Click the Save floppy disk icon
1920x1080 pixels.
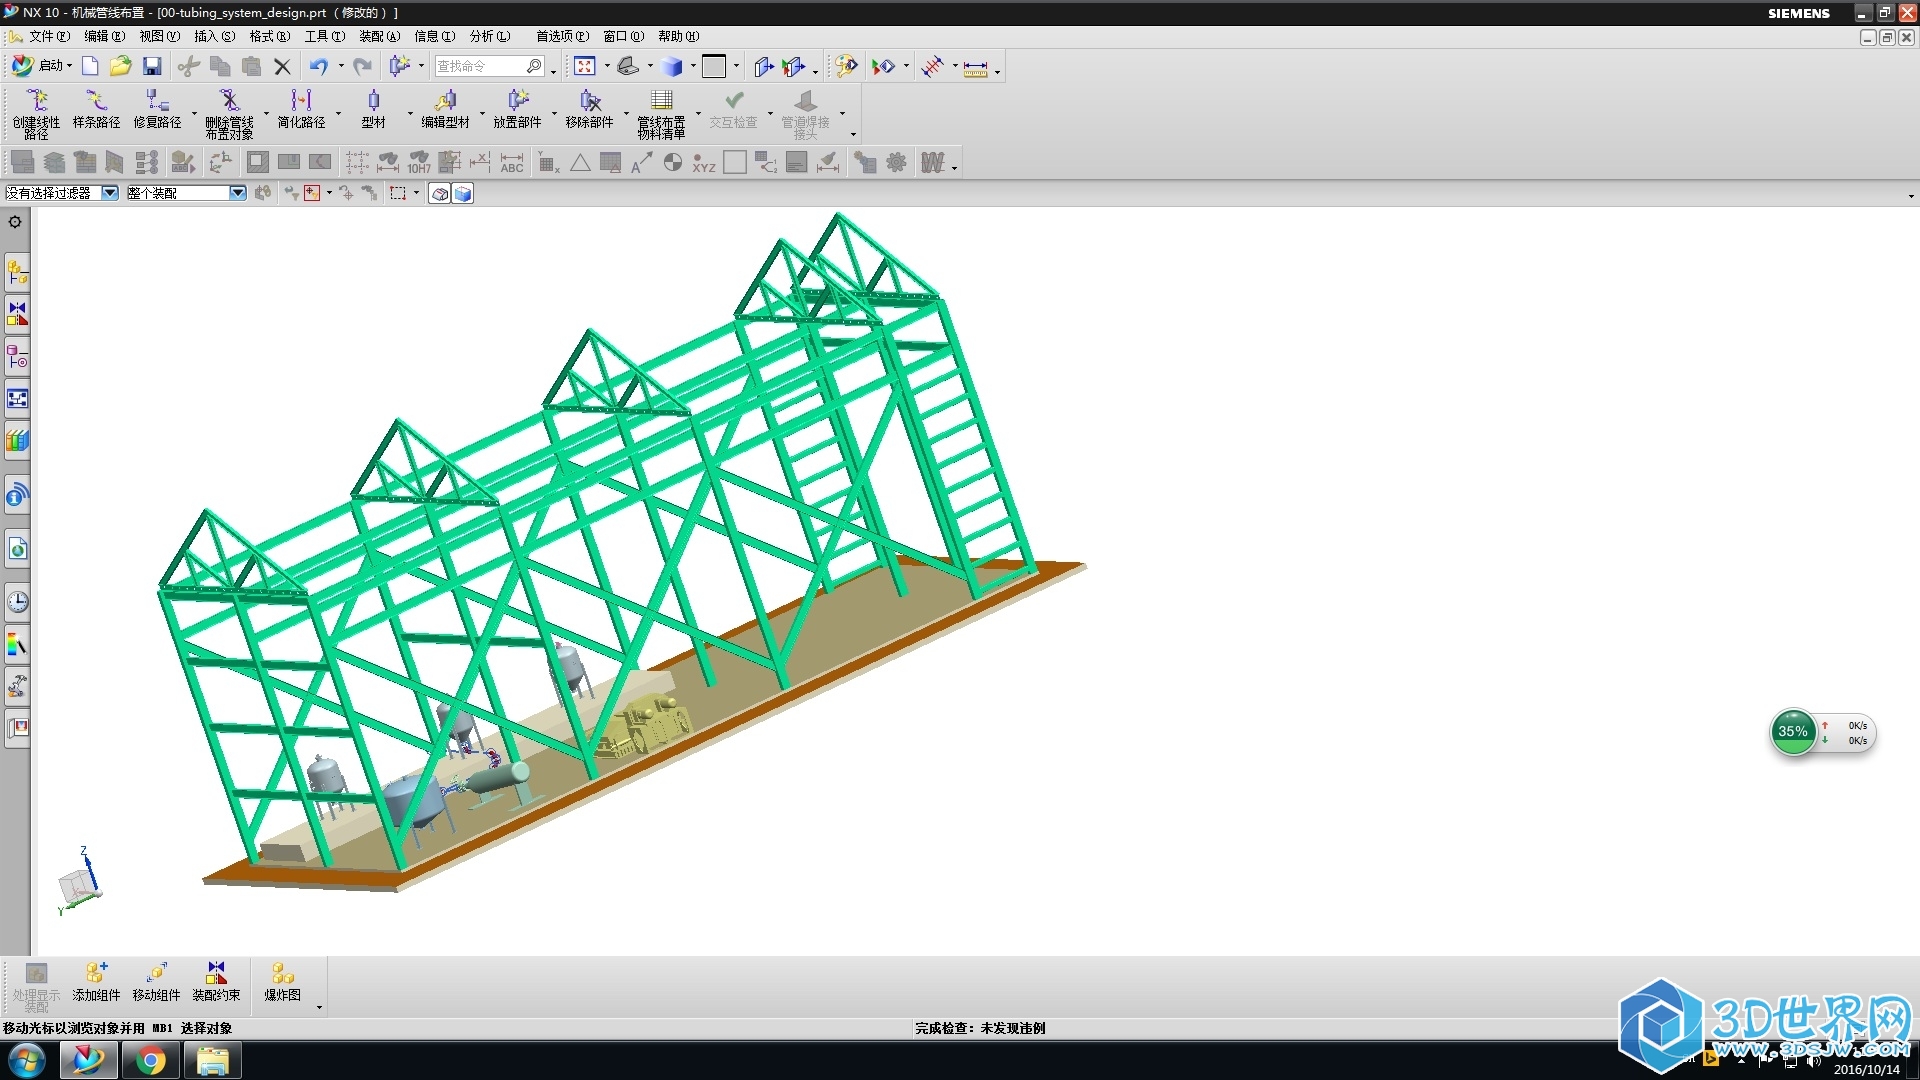pos(152,66)
